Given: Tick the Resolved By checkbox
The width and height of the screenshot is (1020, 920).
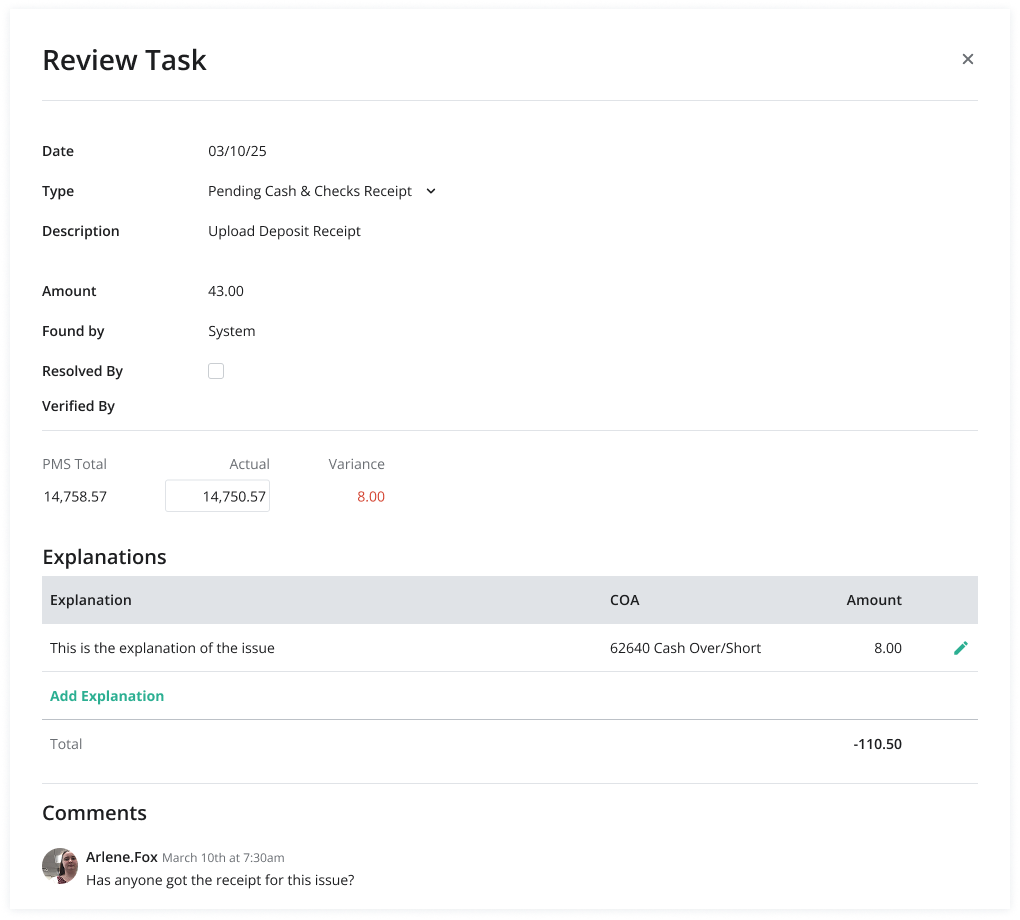Looking at the screenshot, I should [x=216, y=371].
